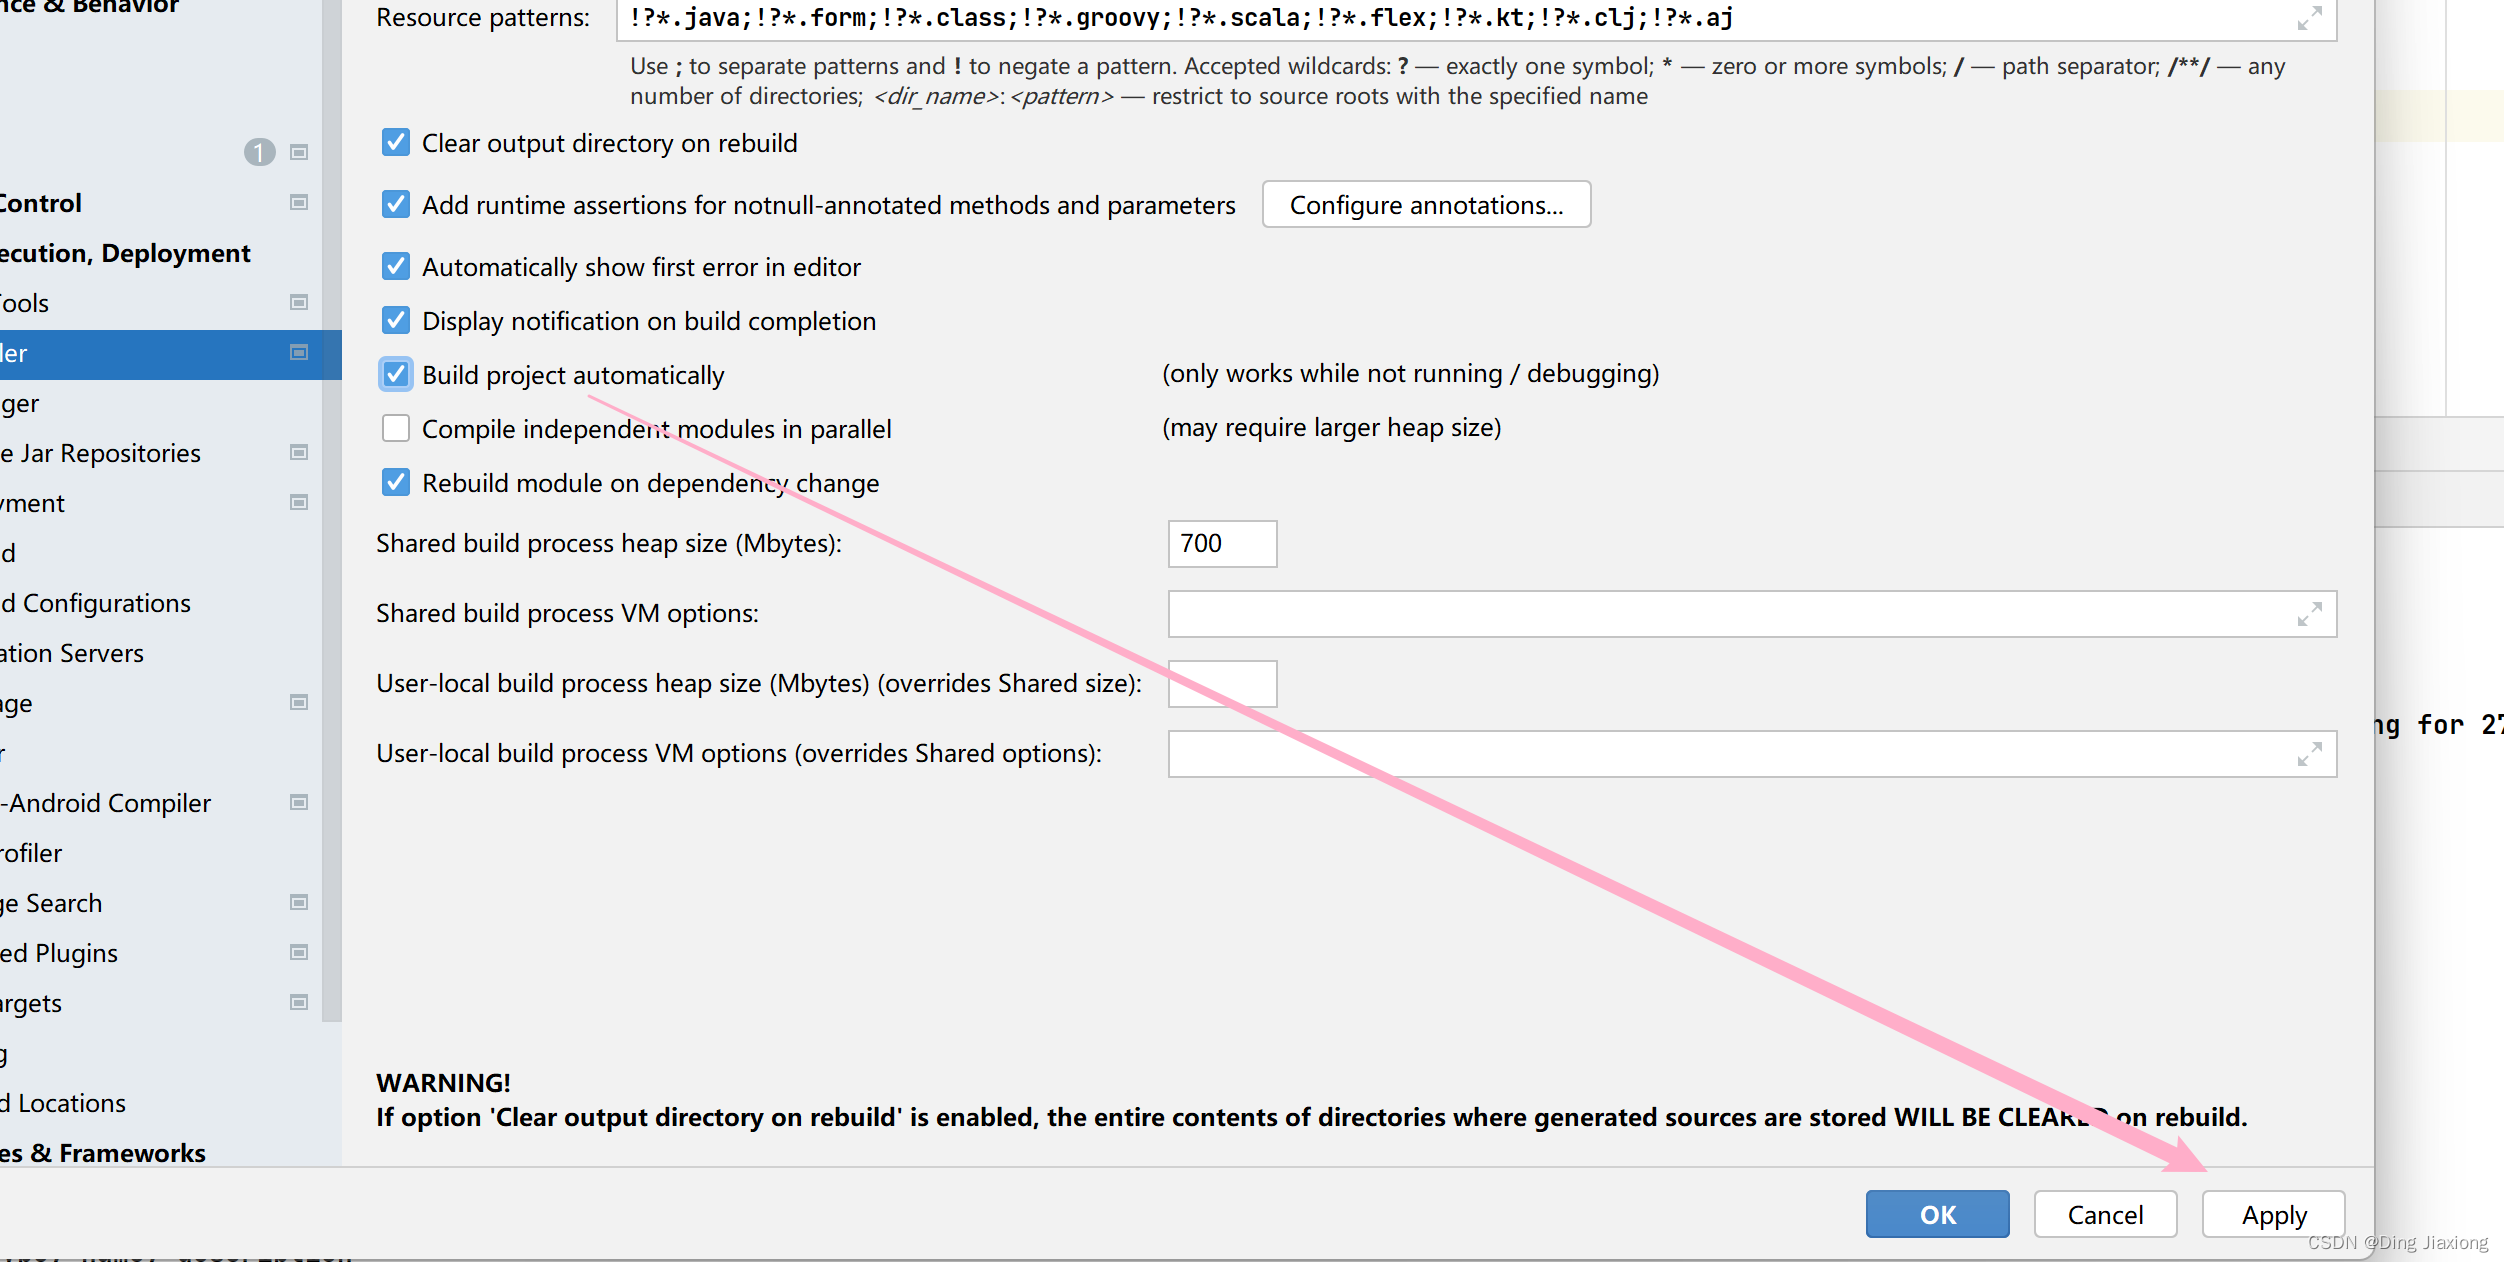The image size is (2504, 1262).
Task: Click project-level icon next to Jar Repositories
Action: 298,453
